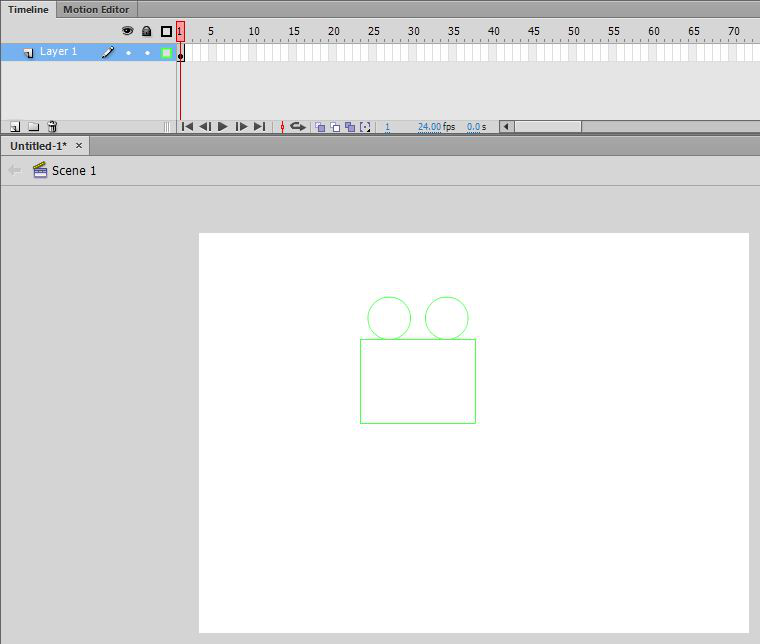Click the frame 70 mark on timeline ruler
Viewport: 760px width, 644px height.
click(734, 31)
